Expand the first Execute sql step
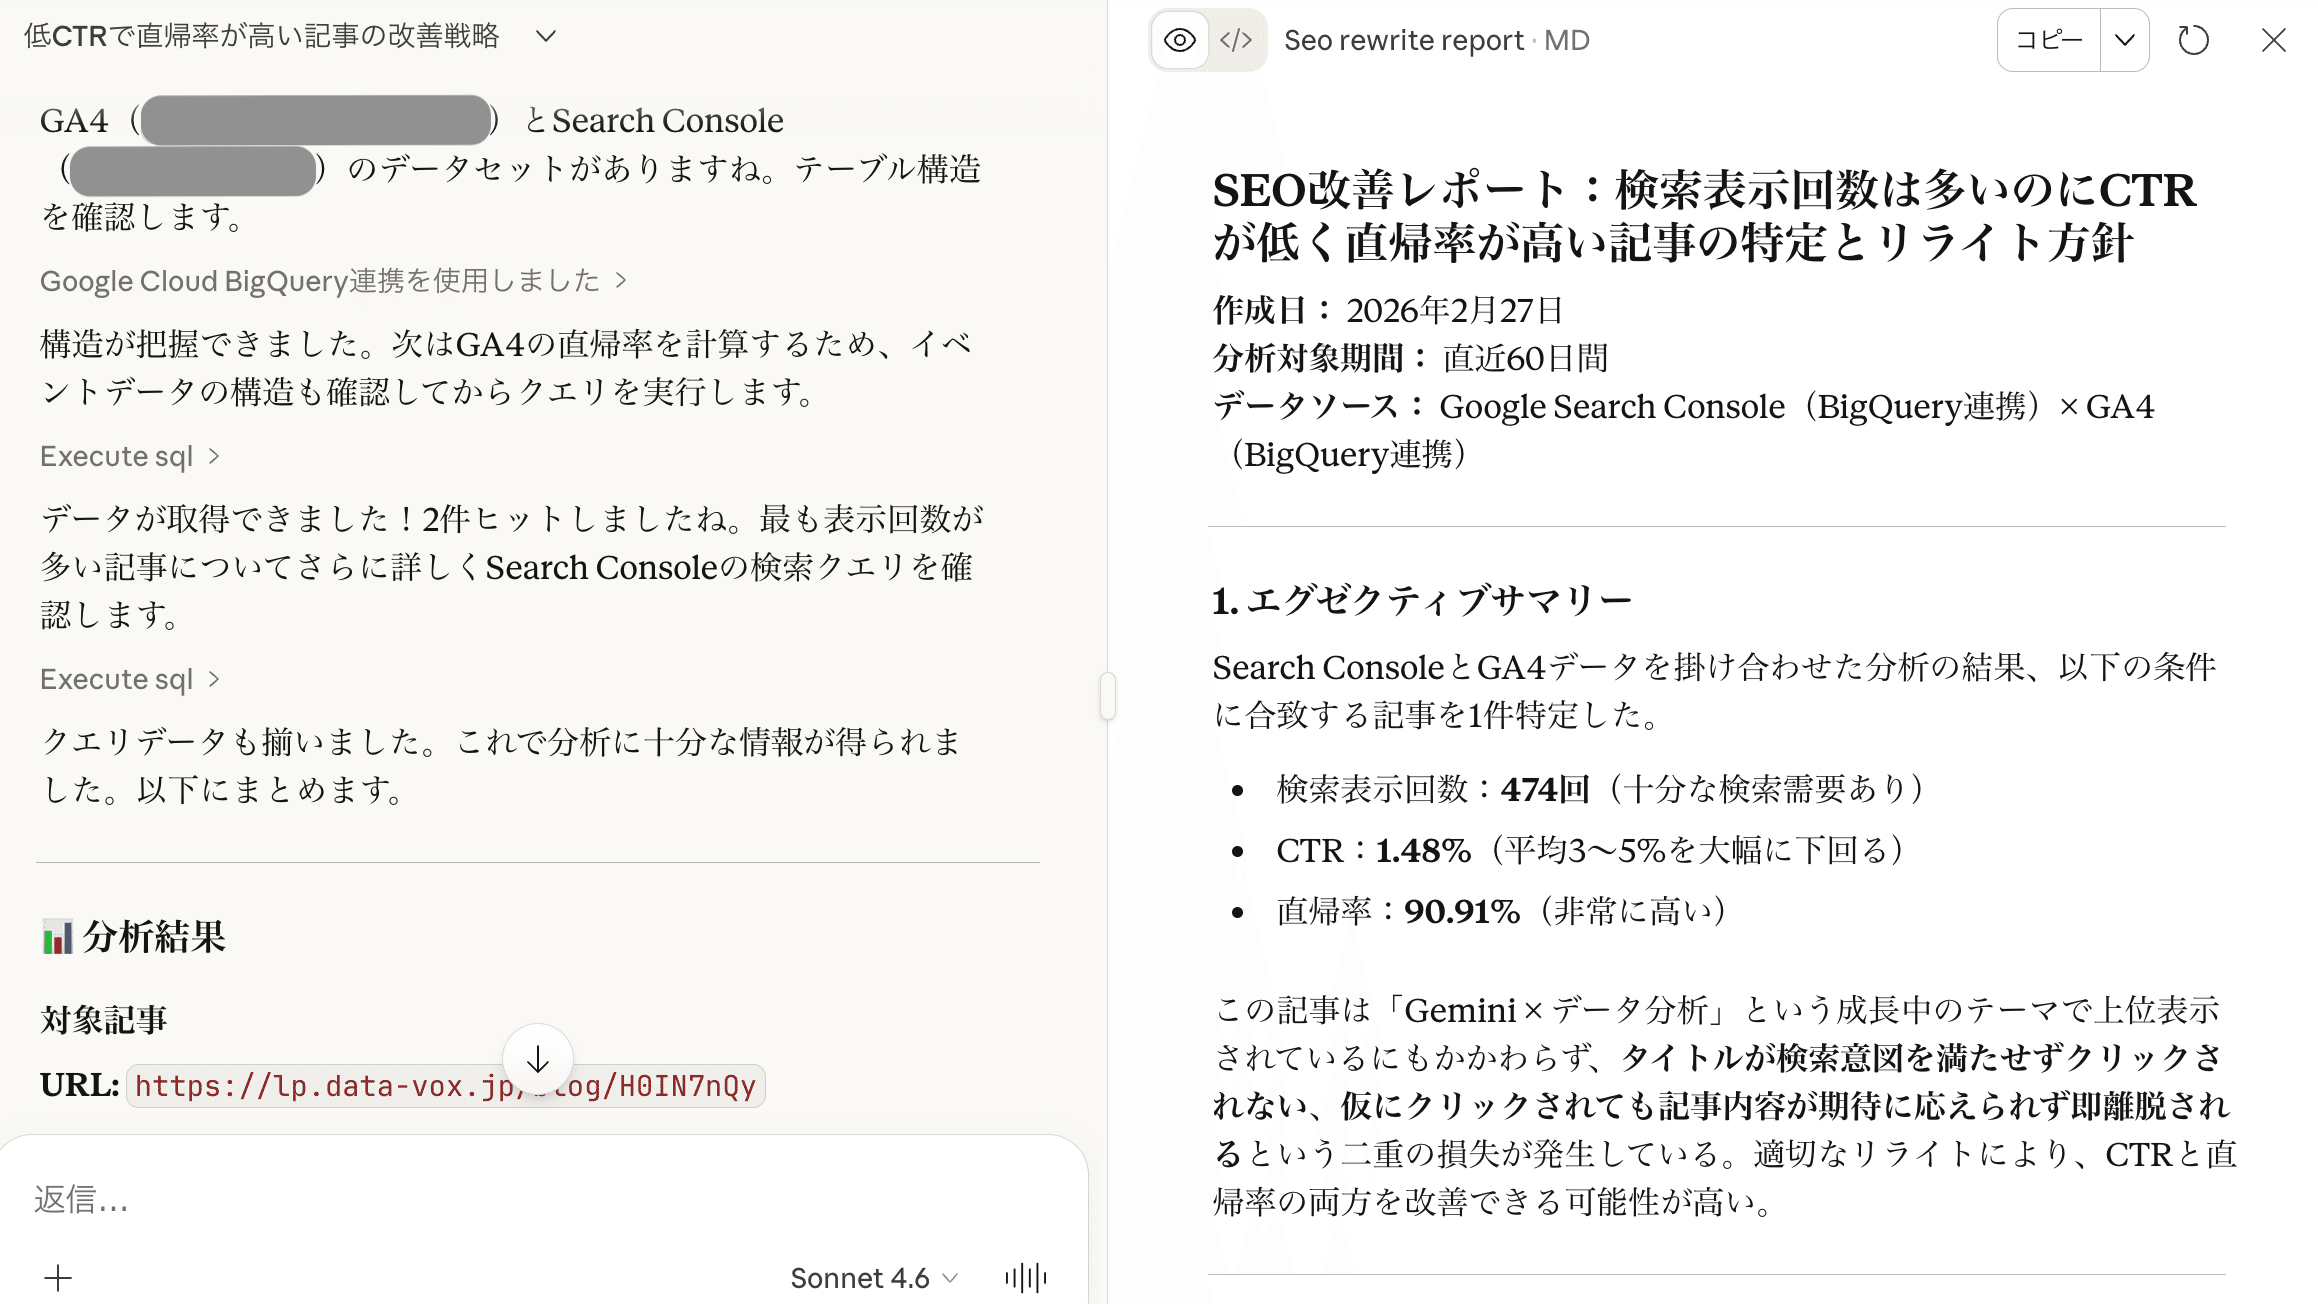Viewport: 2318px width, 1304px height. tap(130, 456)
